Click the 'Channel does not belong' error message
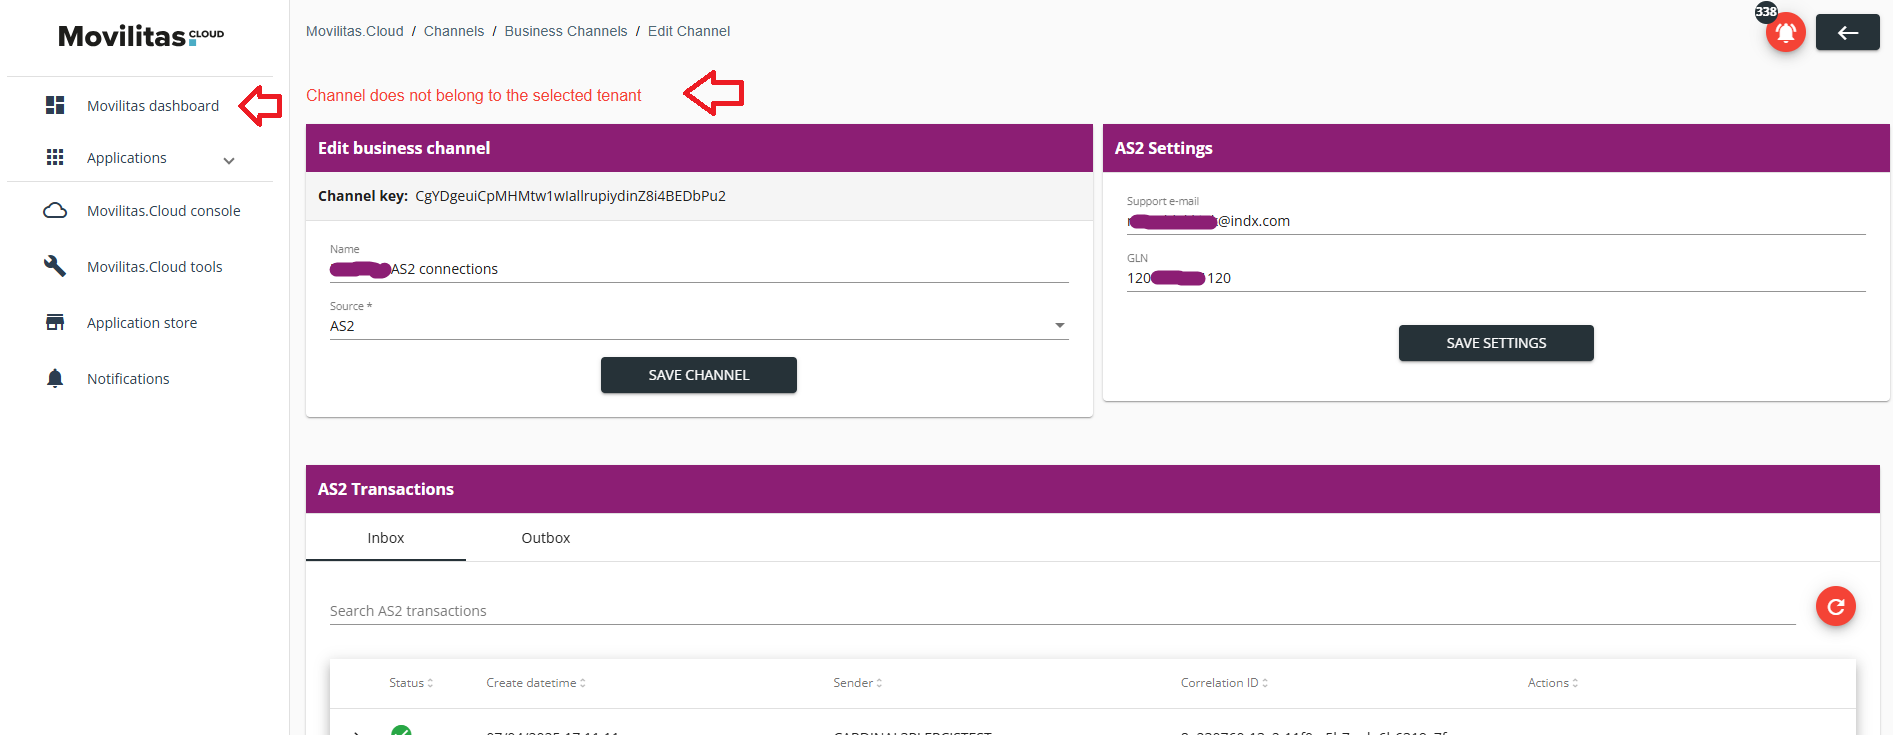Screen dimensions: 1893x735 474,95
